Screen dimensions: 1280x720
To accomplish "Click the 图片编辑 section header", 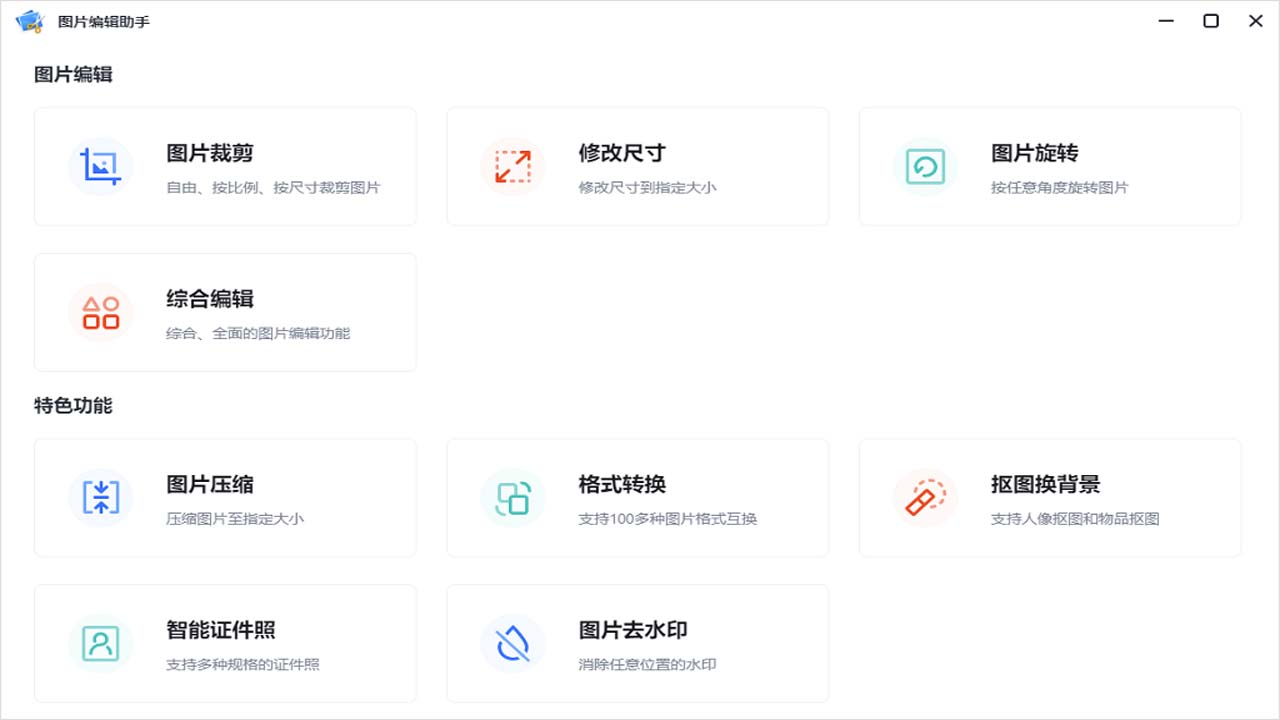I will point(72,74).
